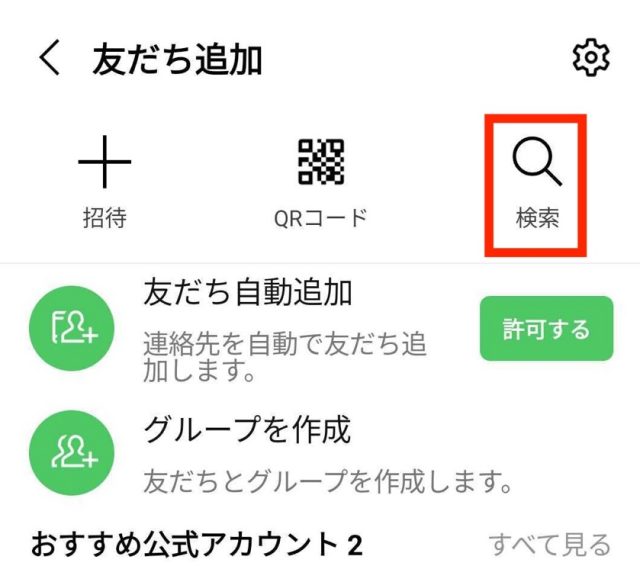Open settings via gear icon
Viewport: 640px width, 566px height.
(591, 58)
